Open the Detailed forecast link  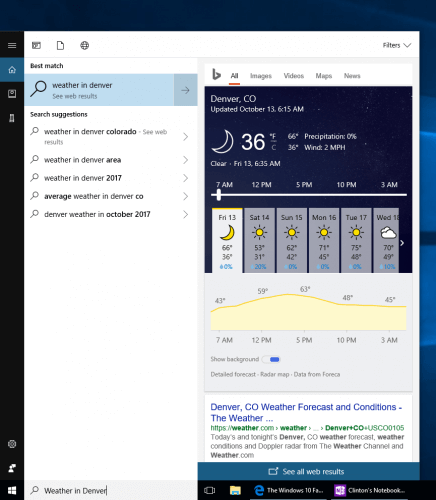coord(233,374)
